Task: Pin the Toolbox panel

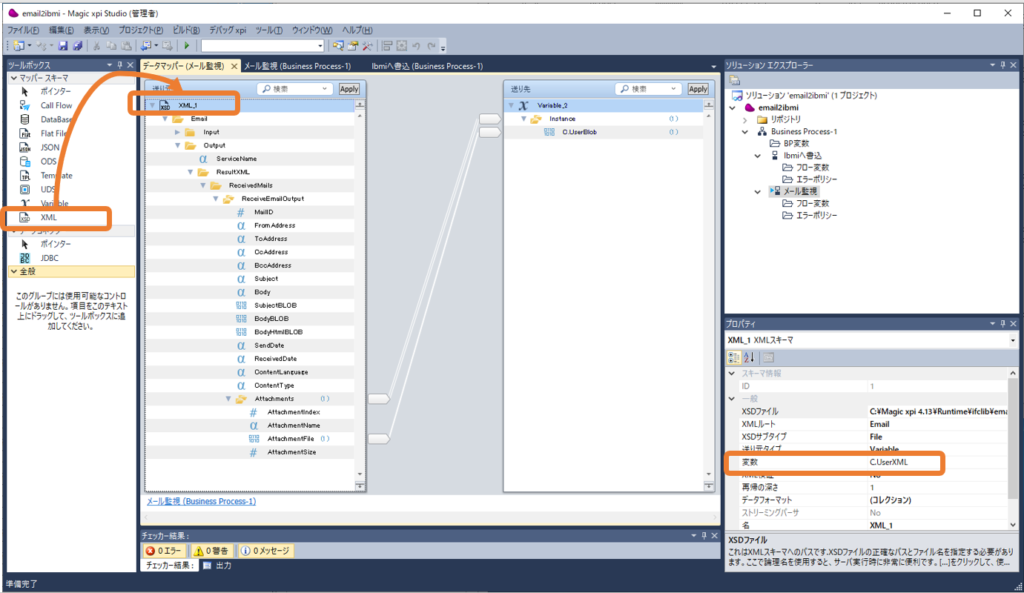Action: 120,65
